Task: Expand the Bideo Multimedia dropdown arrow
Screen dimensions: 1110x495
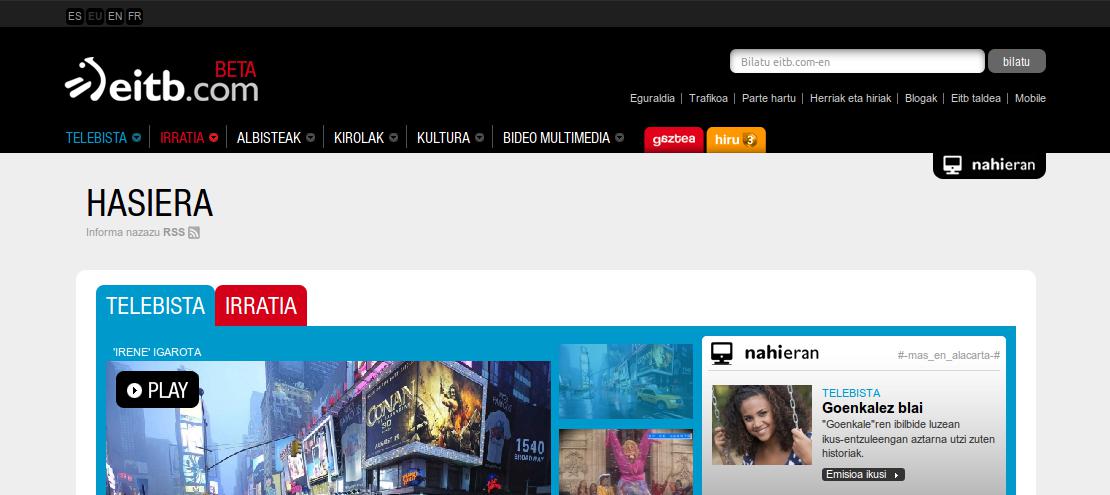Action: 620,138
